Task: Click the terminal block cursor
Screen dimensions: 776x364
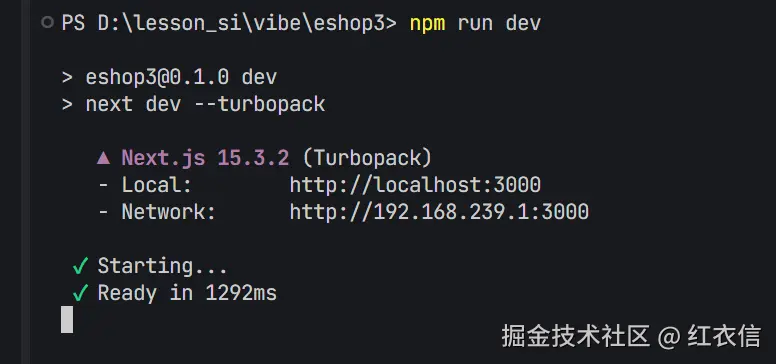Action: [x=67, y=319]
